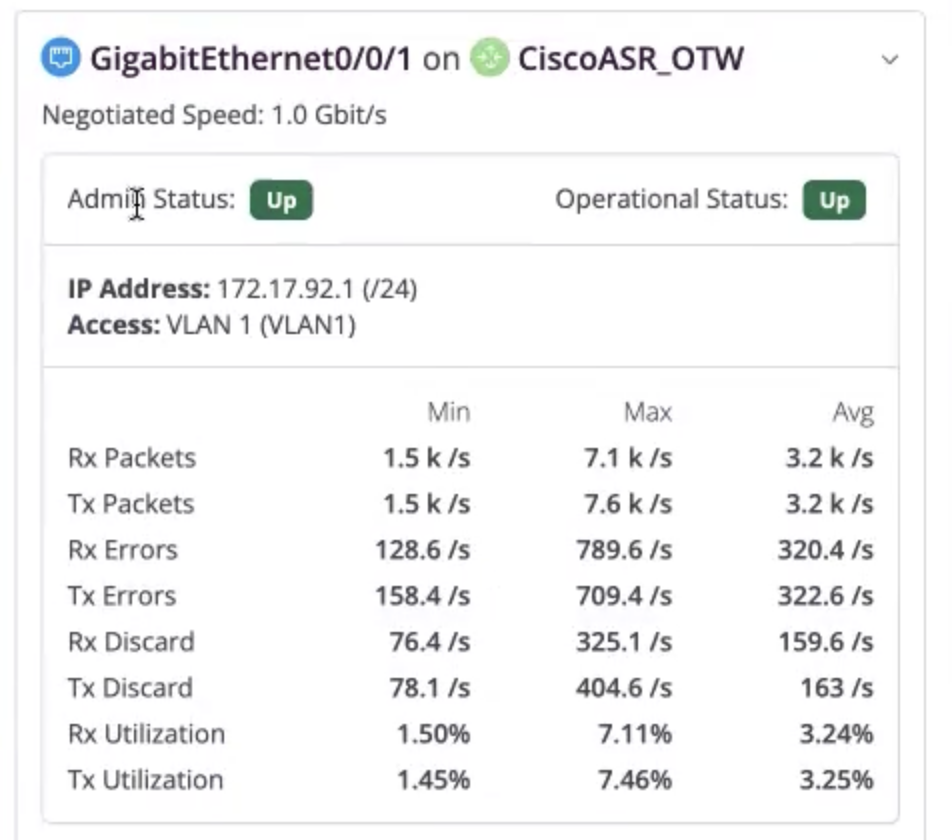The image size is (952, 840).
Task: Click the Rx Utilization row label
Action: pos(146,734)
